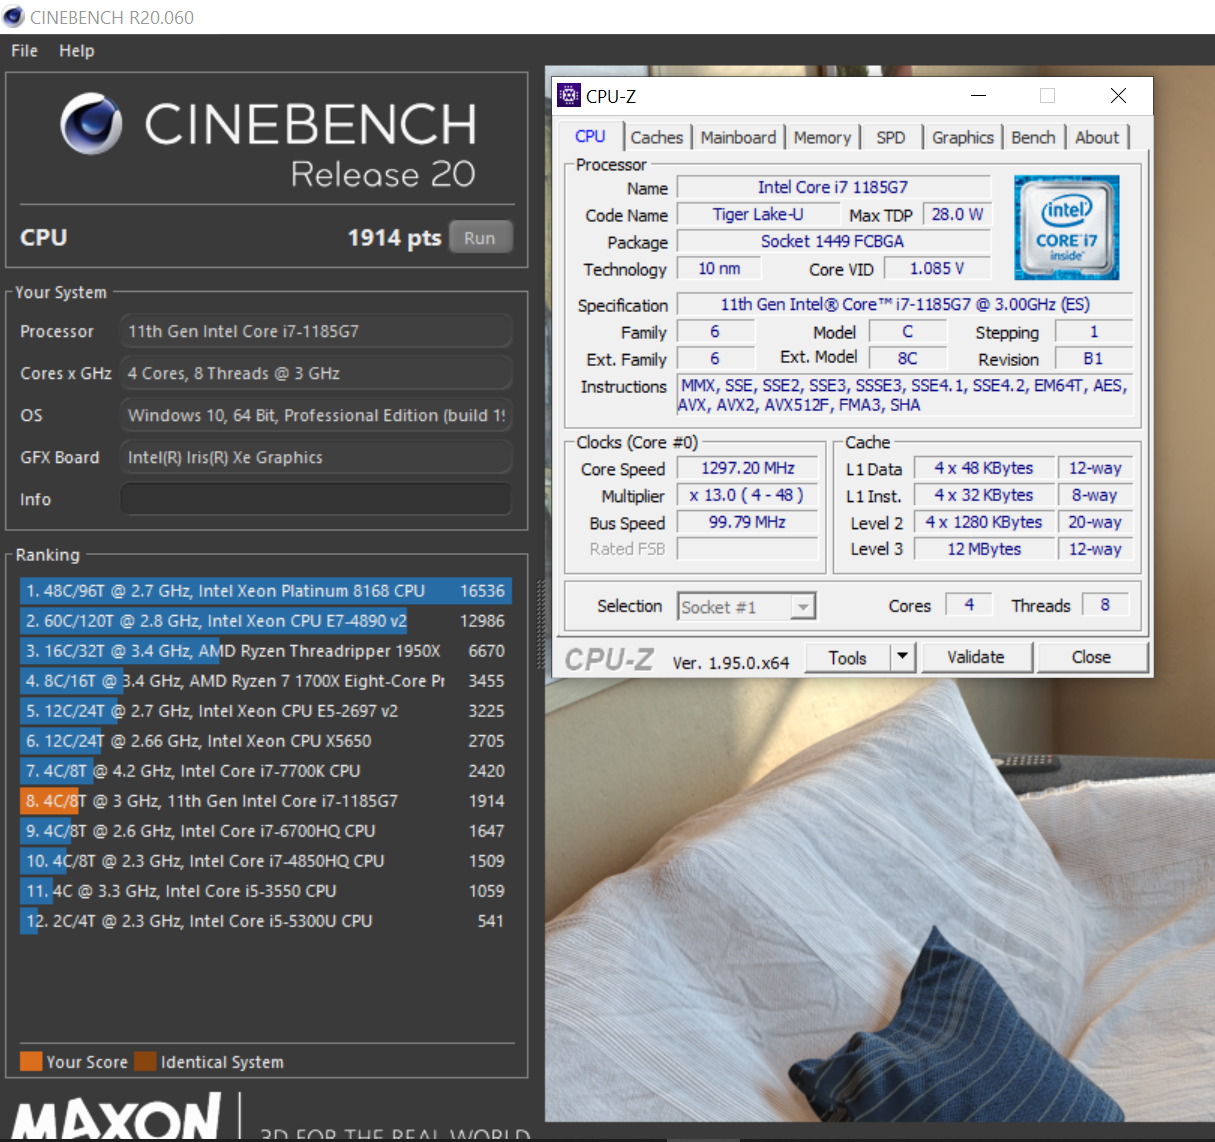Click the Technology value 10 nm
This screenshot has width=1215, height=1142.
pyautogui.click(x=719, y=268)
